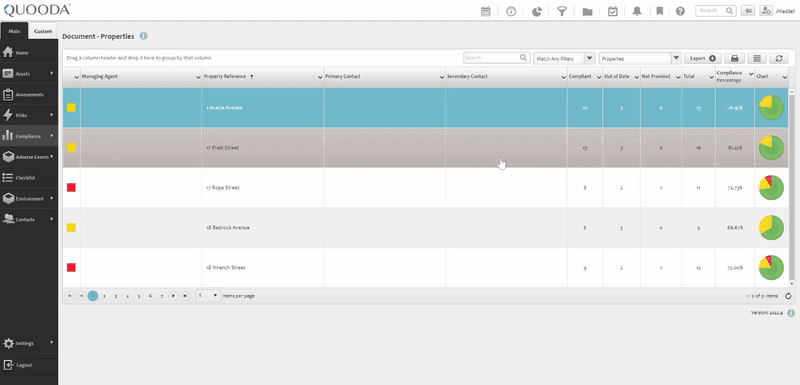Go to page 7 in the pager
The width and height of the screenshot is (800, 385).
point(162,296)
